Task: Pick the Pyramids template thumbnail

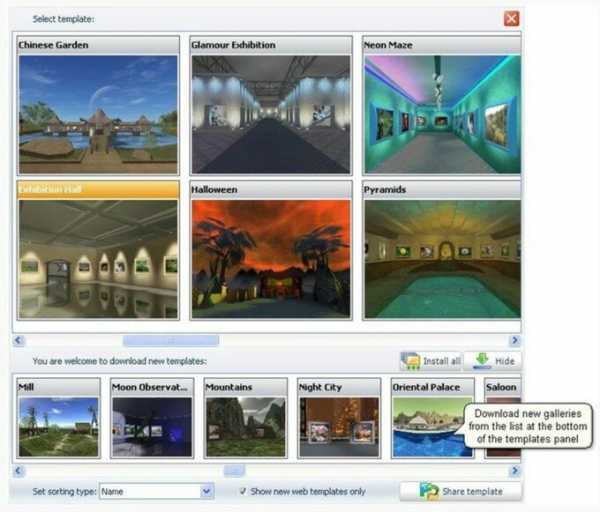Action: (x=442, y=259)
